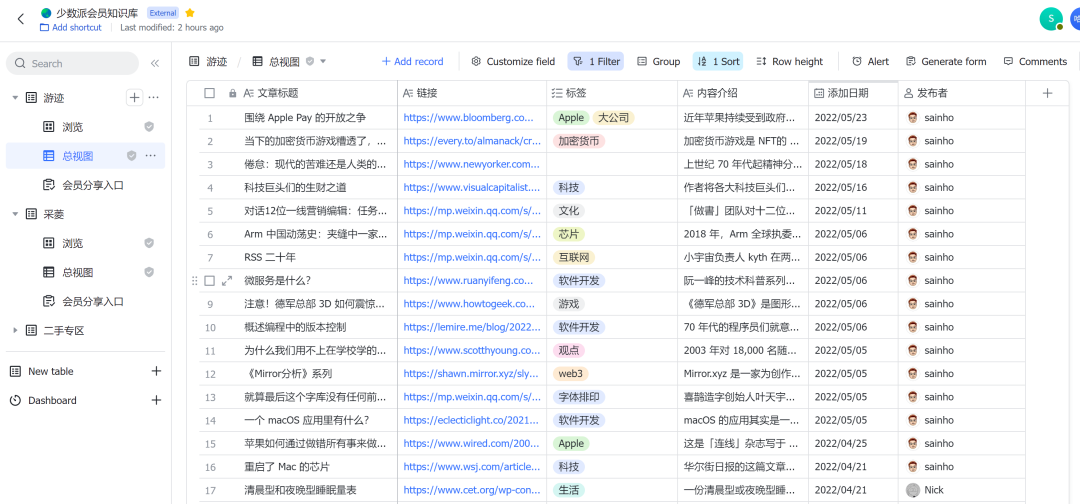Viewport: 1080px width, 504px height.
Task: Select 会员分享入口 under 游迹
Action: click(93, 185)
